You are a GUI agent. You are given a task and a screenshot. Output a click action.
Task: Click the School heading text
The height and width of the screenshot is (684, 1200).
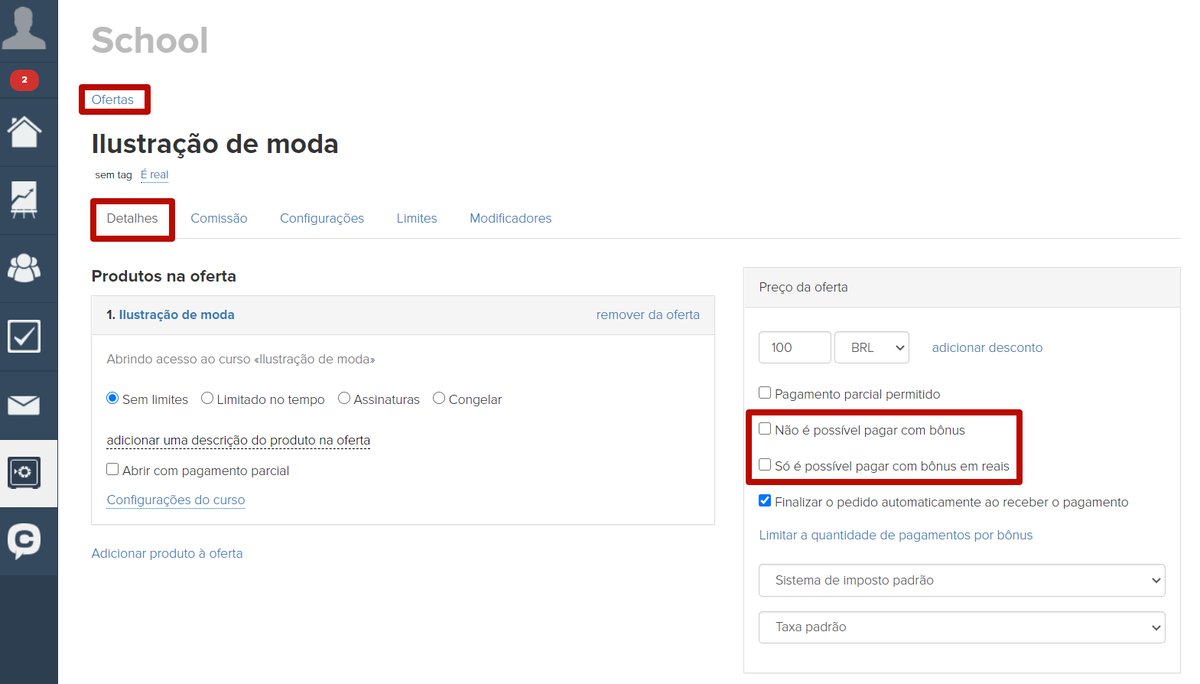coord(150,40)
